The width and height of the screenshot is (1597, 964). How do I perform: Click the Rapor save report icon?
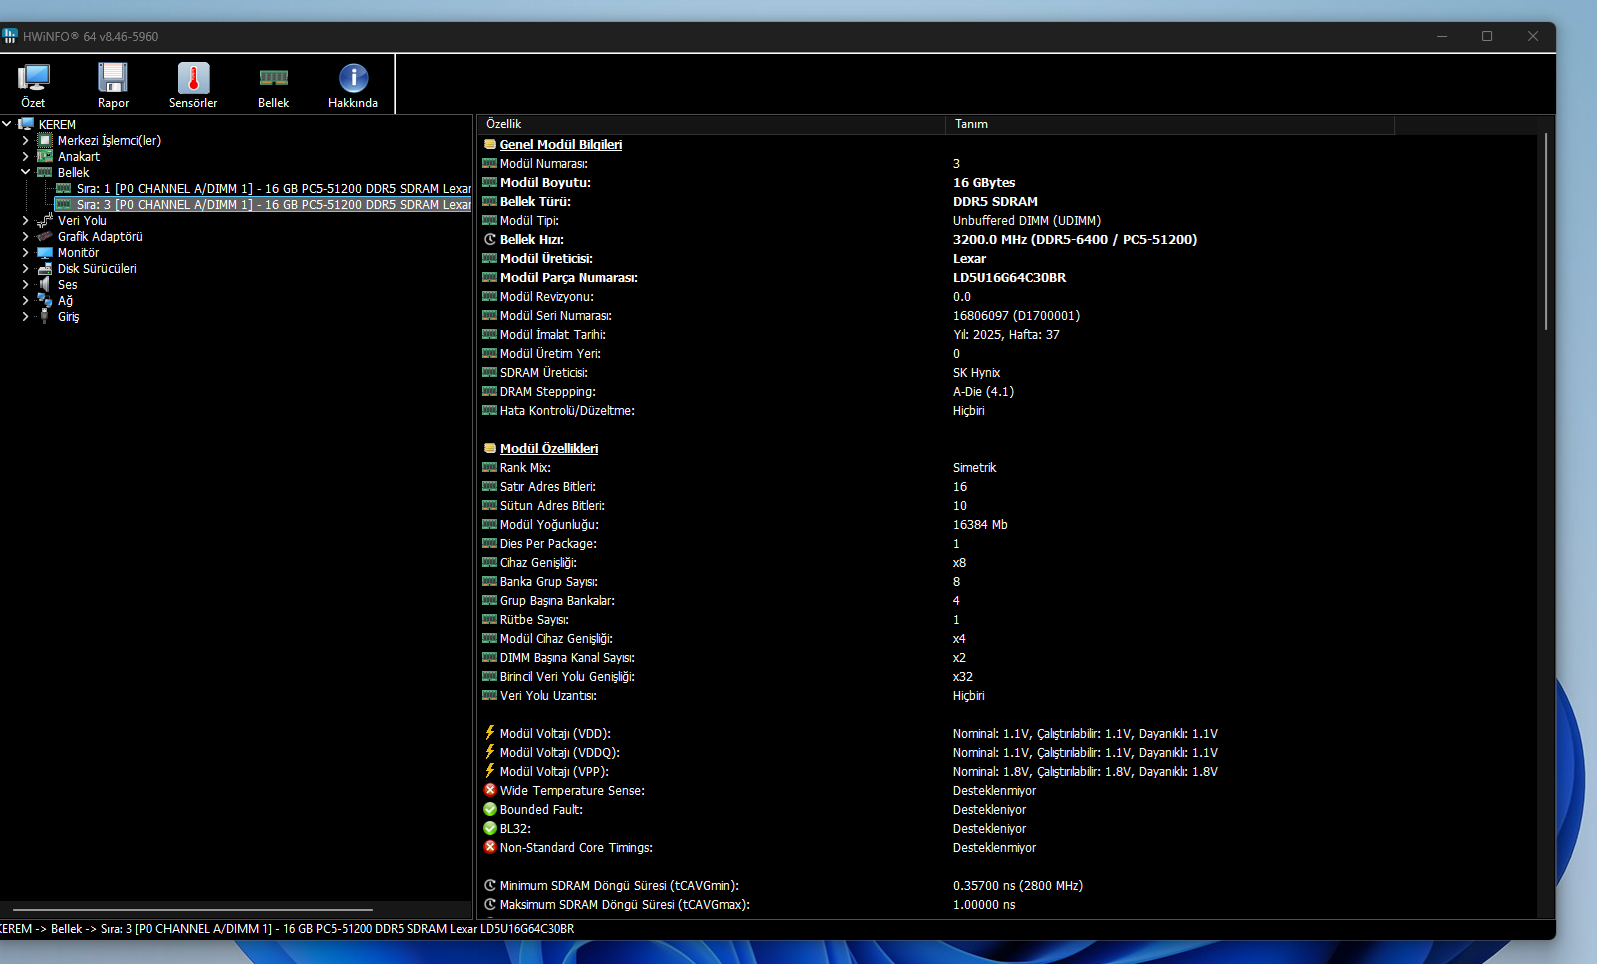tap(113, 78)
